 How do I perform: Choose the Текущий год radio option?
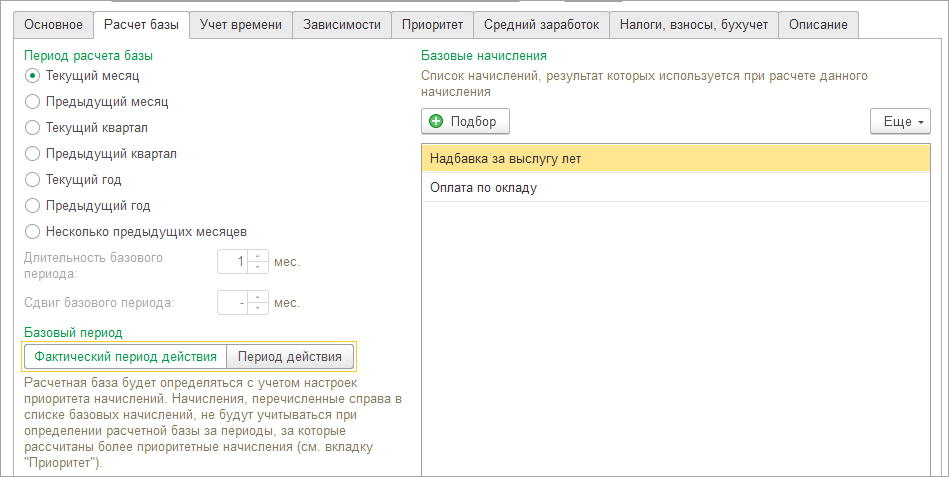[x=32, y=179]
